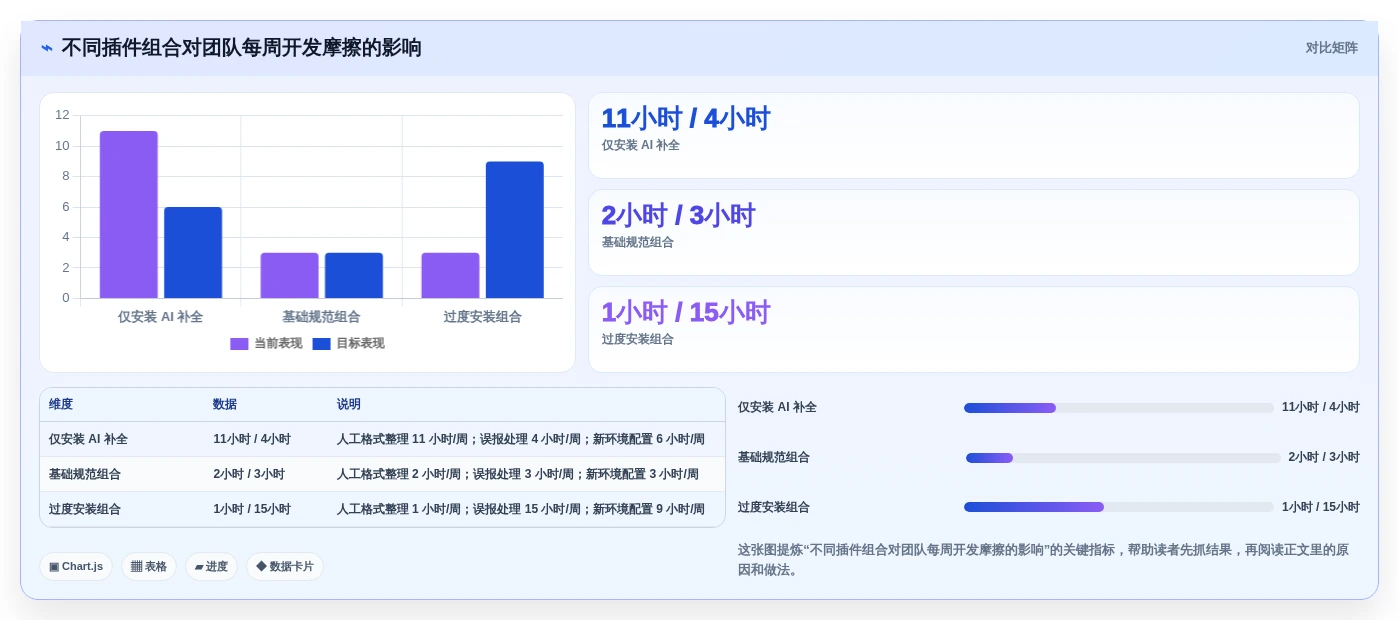This screenshot has width=1399, height=620.
Task: Click the 仅安装 AI 补全 progress bar
Action: pyautogui.click(x=1119, y=408)
